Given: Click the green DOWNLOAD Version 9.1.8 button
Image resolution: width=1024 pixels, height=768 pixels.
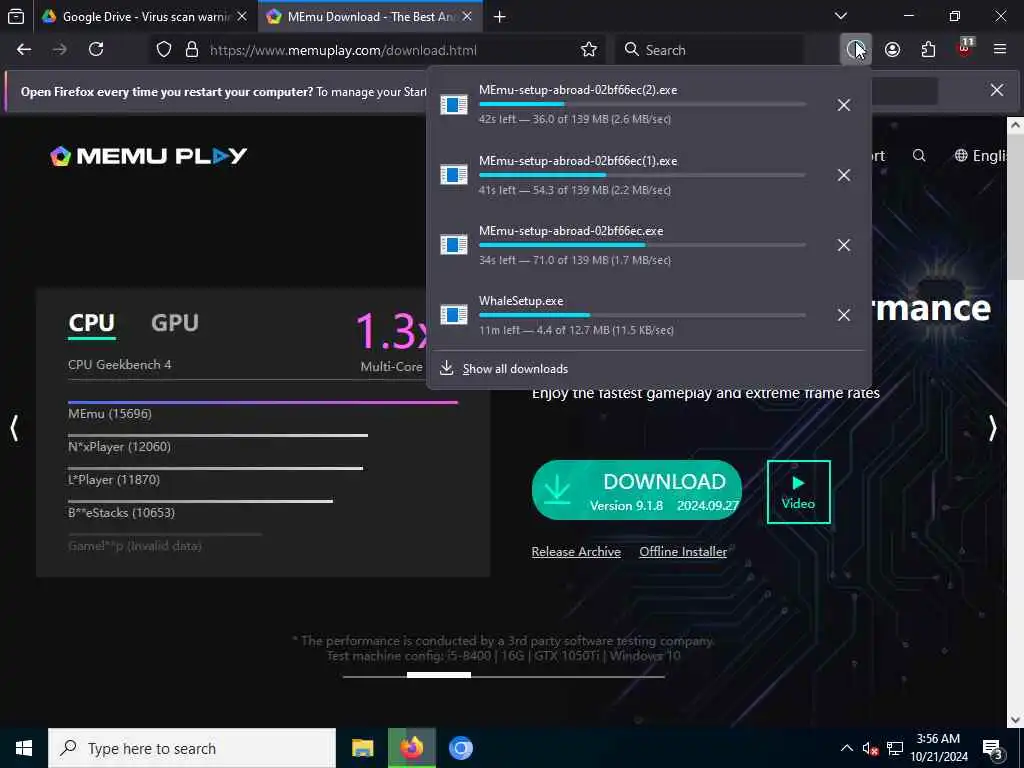Looking at the screenshot, I should 637,490.
